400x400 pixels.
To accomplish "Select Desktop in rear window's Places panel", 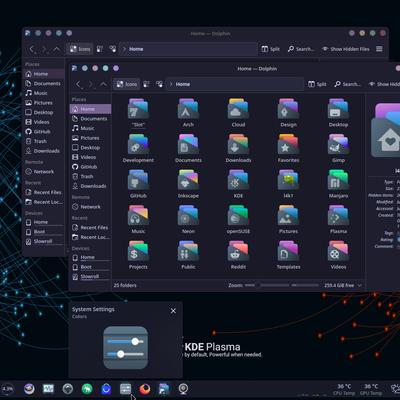I will point(44,112).
